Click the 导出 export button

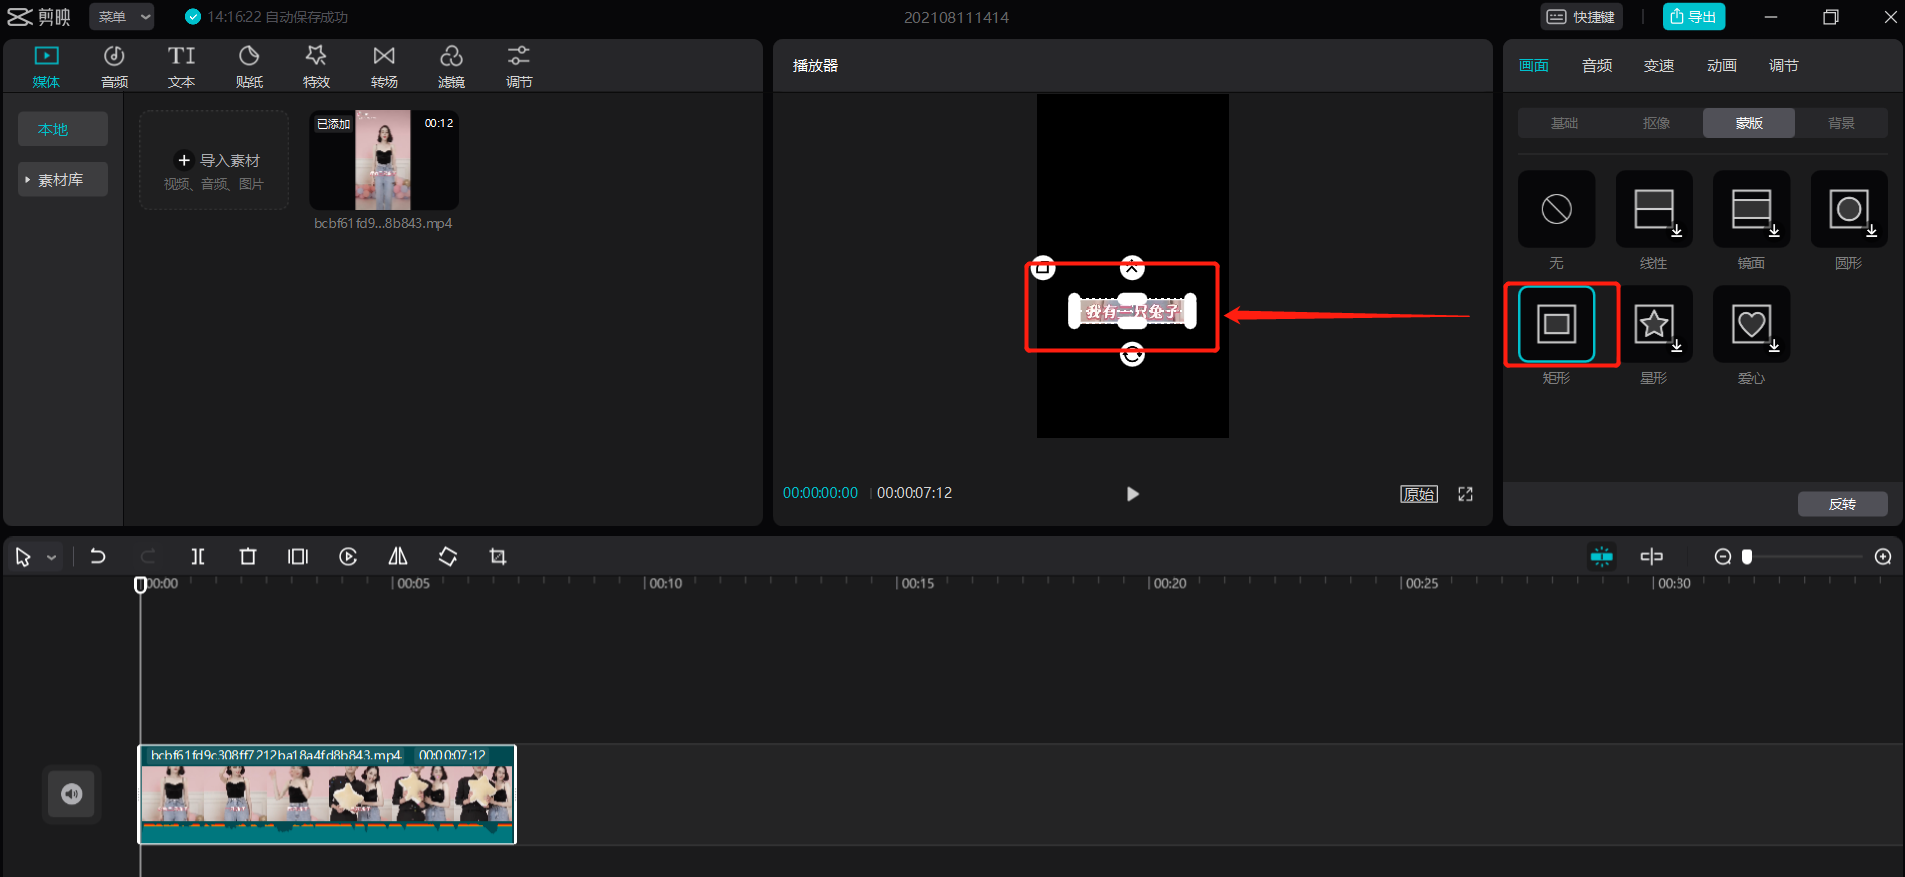[1693, 17]
